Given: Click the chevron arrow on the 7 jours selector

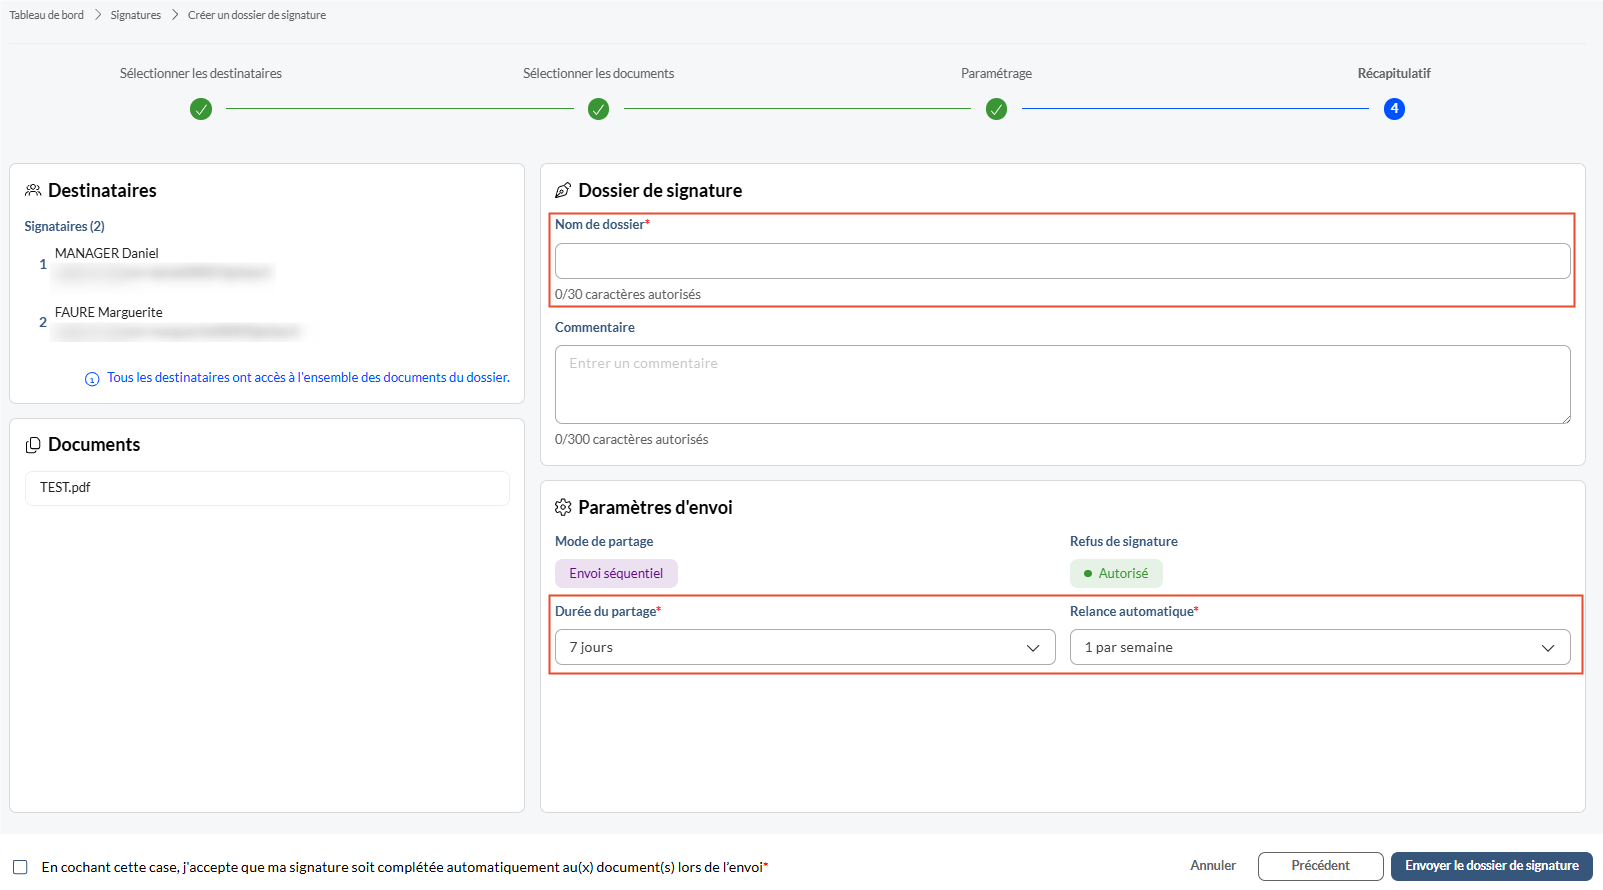Looking at the screenshot, I should (x=1033, y=648).
